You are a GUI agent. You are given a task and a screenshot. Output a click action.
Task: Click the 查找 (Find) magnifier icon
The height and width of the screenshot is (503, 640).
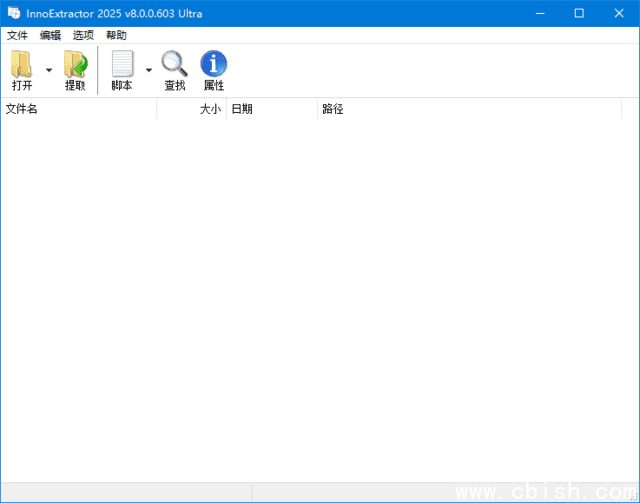coord(174,65)
